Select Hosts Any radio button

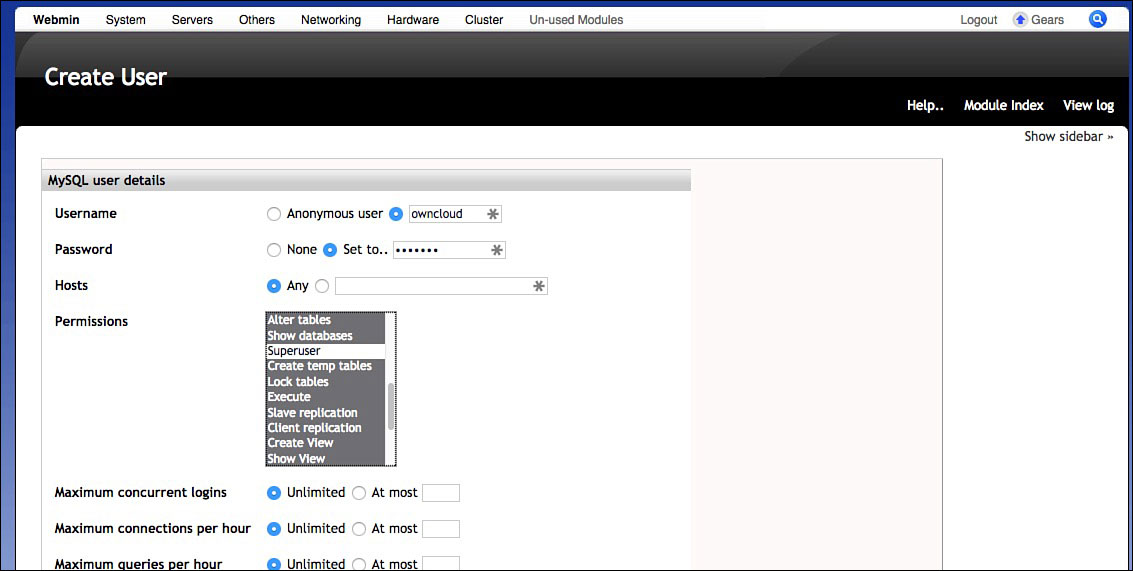(x=274, y=286)
